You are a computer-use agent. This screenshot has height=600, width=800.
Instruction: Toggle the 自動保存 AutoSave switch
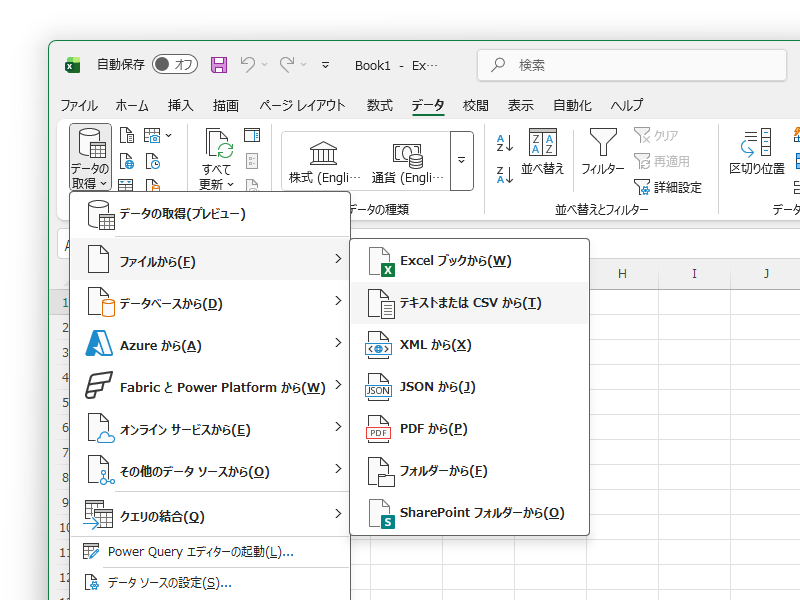[x=175, y=64]
